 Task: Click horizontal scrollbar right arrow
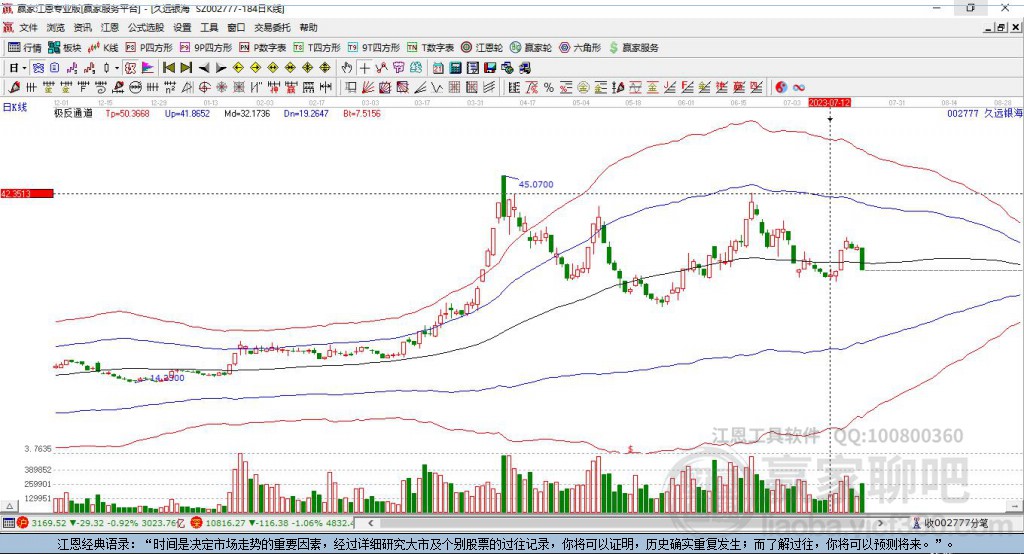[880, 523]
